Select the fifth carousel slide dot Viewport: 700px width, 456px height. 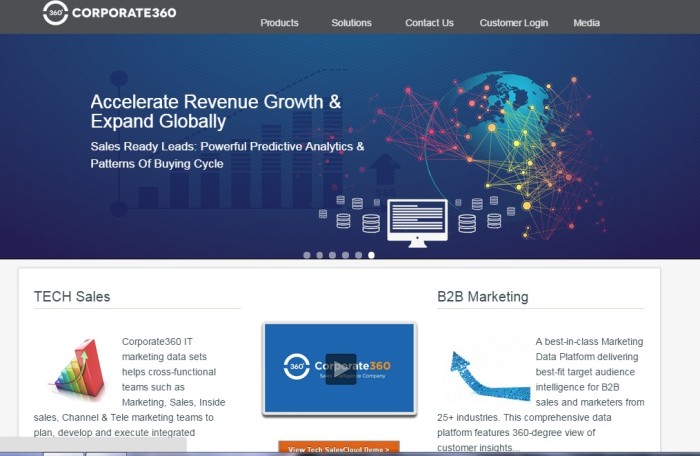pyautogui.click(x=358, y=255)
